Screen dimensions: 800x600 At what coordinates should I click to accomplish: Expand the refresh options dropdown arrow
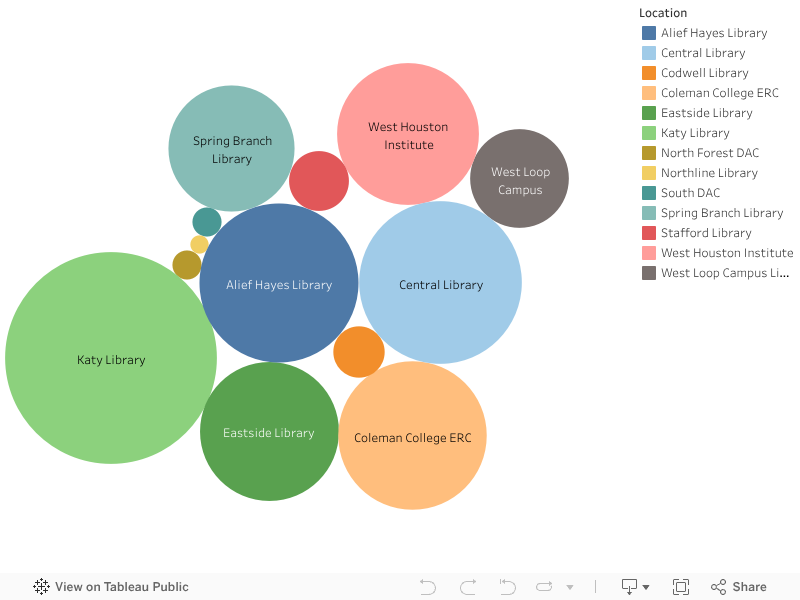[x=570, y=587]
